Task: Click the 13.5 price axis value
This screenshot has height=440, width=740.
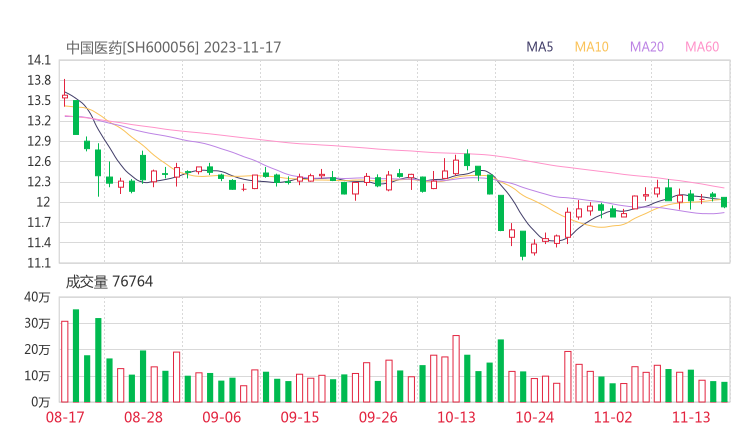Action: tap(39, 101)
